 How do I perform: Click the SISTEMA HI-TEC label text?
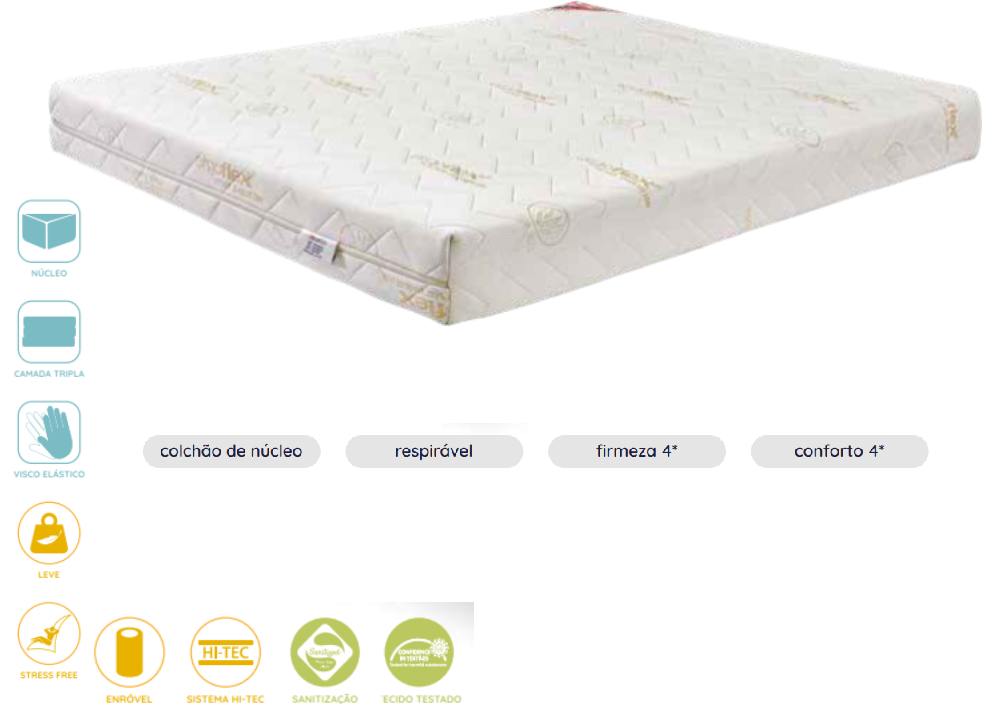point(225,699)
